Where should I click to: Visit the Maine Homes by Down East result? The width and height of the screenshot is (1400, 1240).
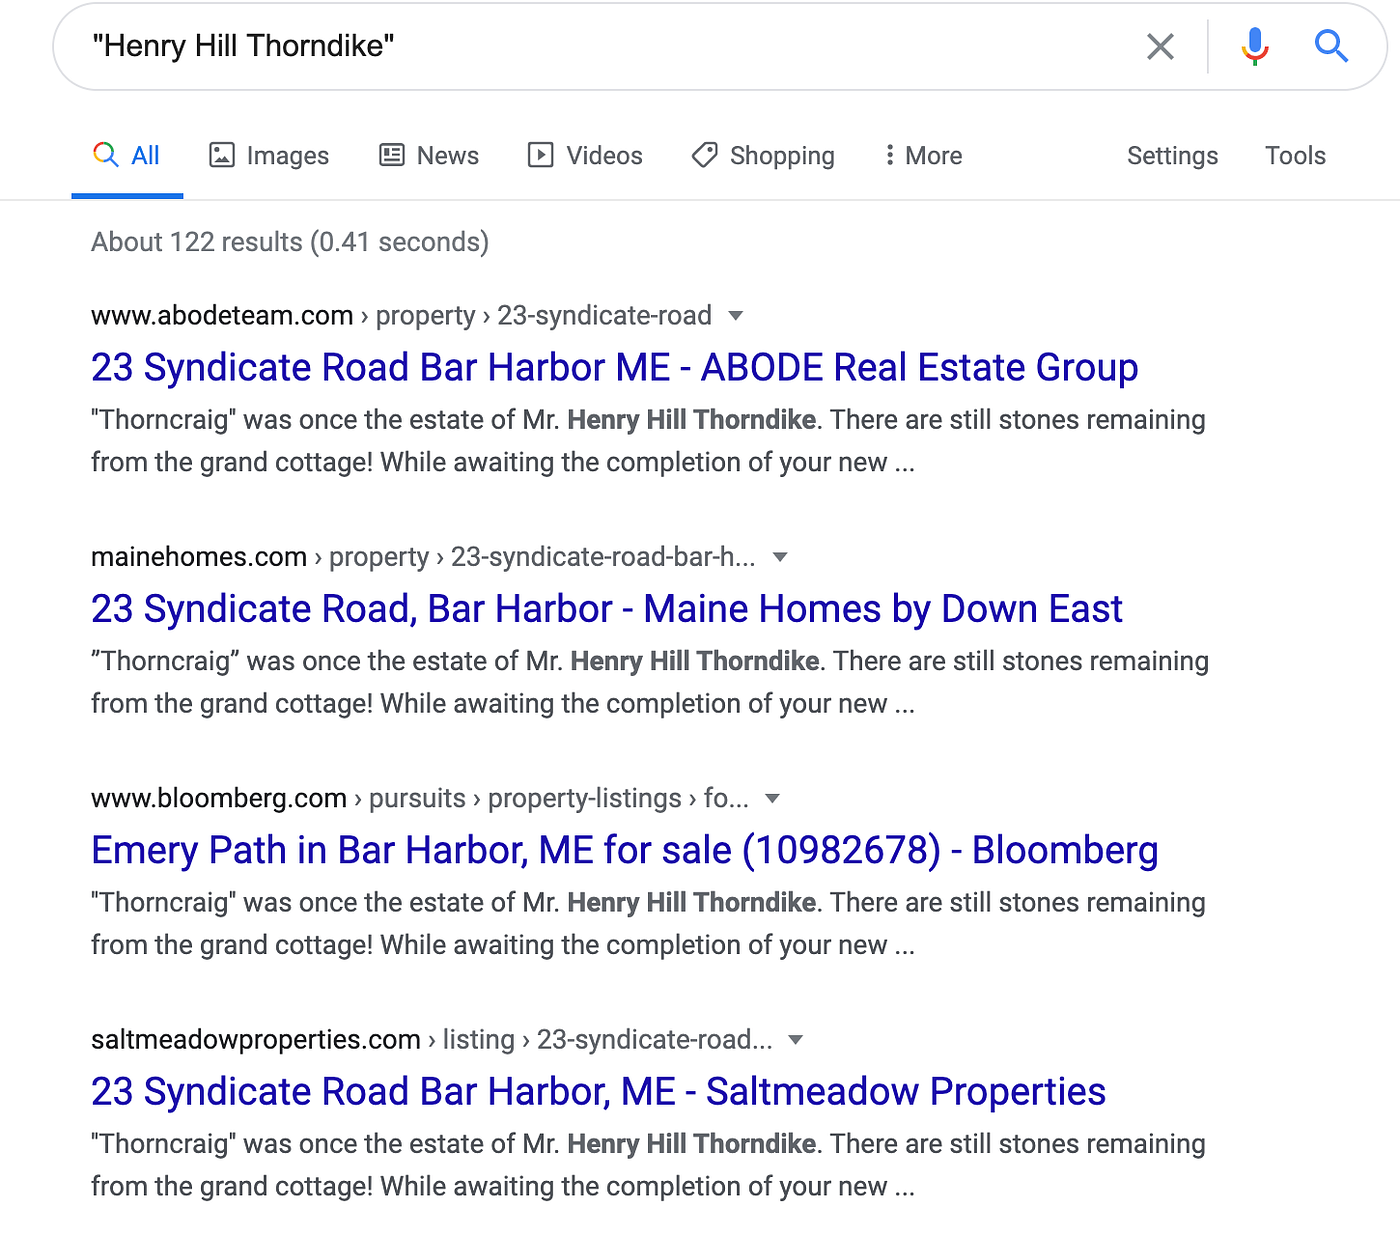click(x=606, y=609)
